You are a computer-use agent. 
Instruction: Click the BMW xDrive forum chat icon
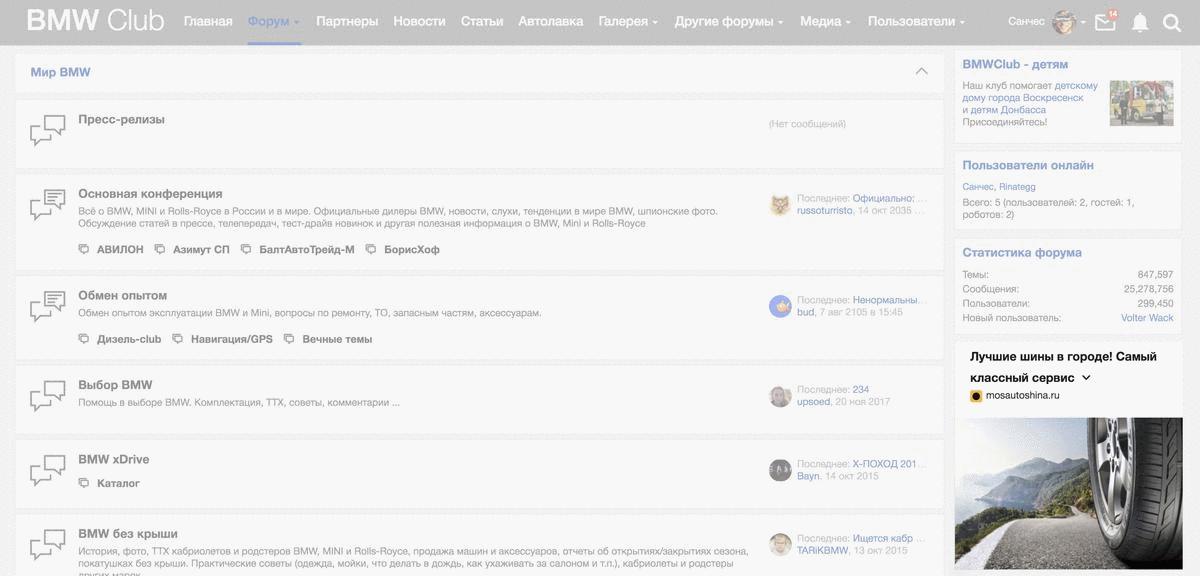coord(47,470)
